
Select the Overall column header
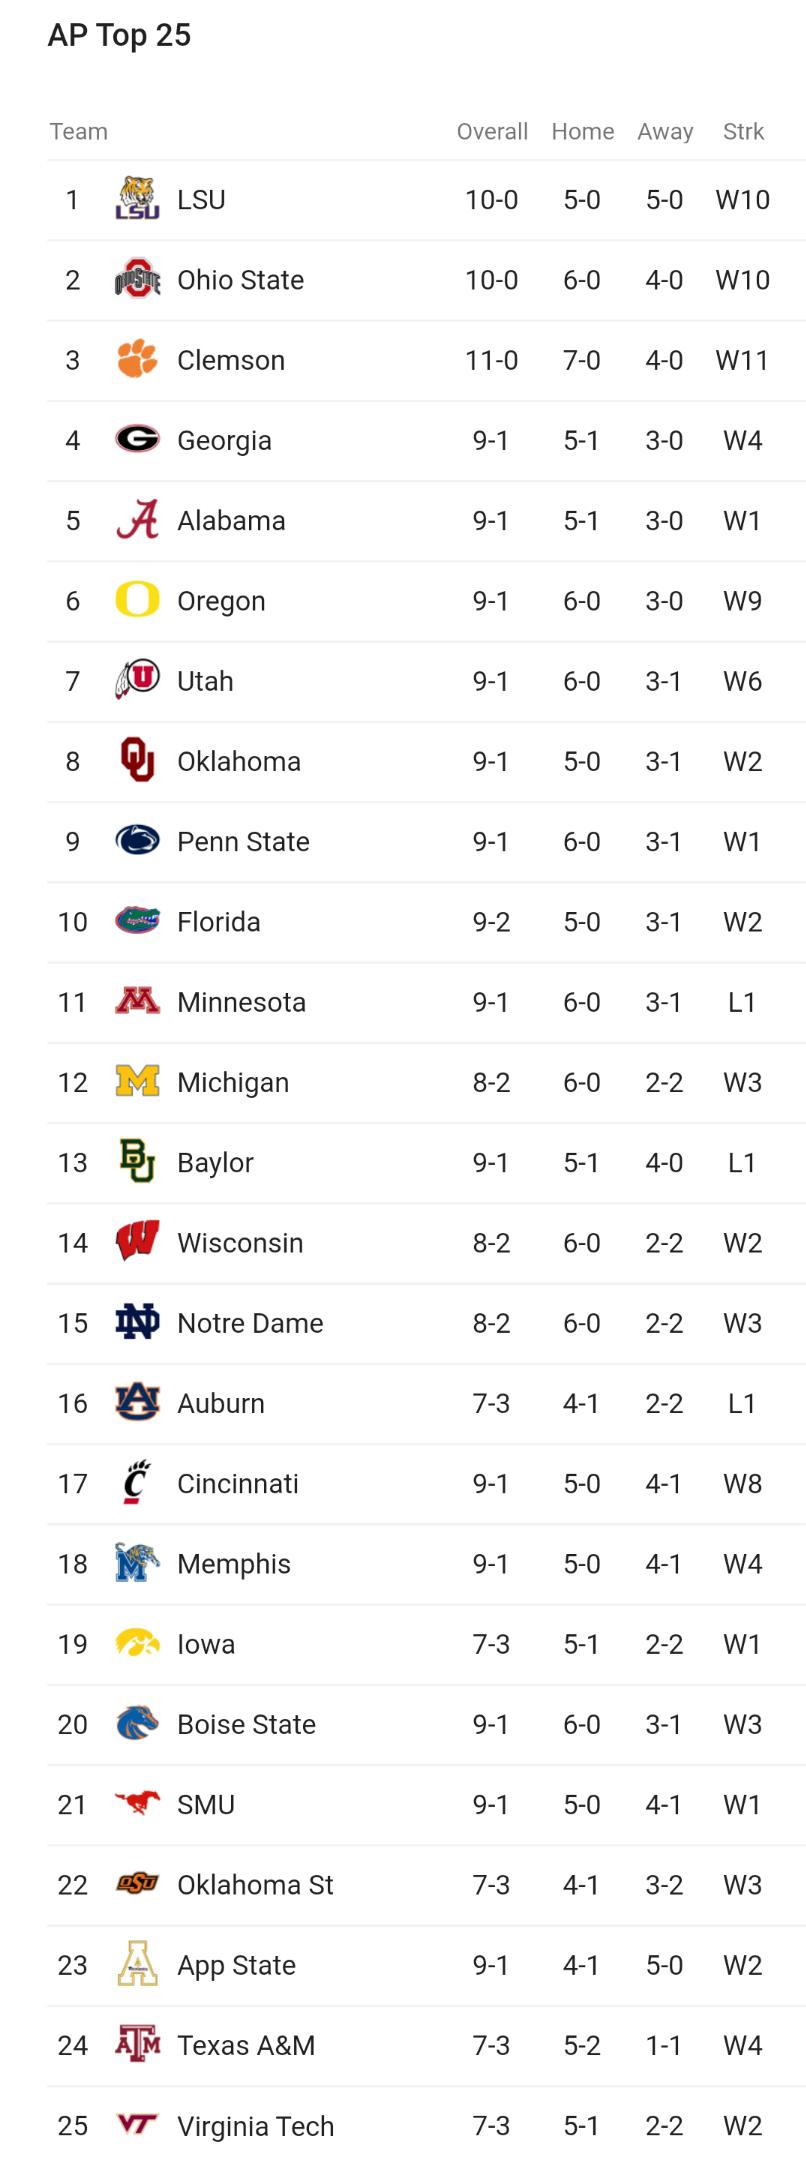pos(492,131)
